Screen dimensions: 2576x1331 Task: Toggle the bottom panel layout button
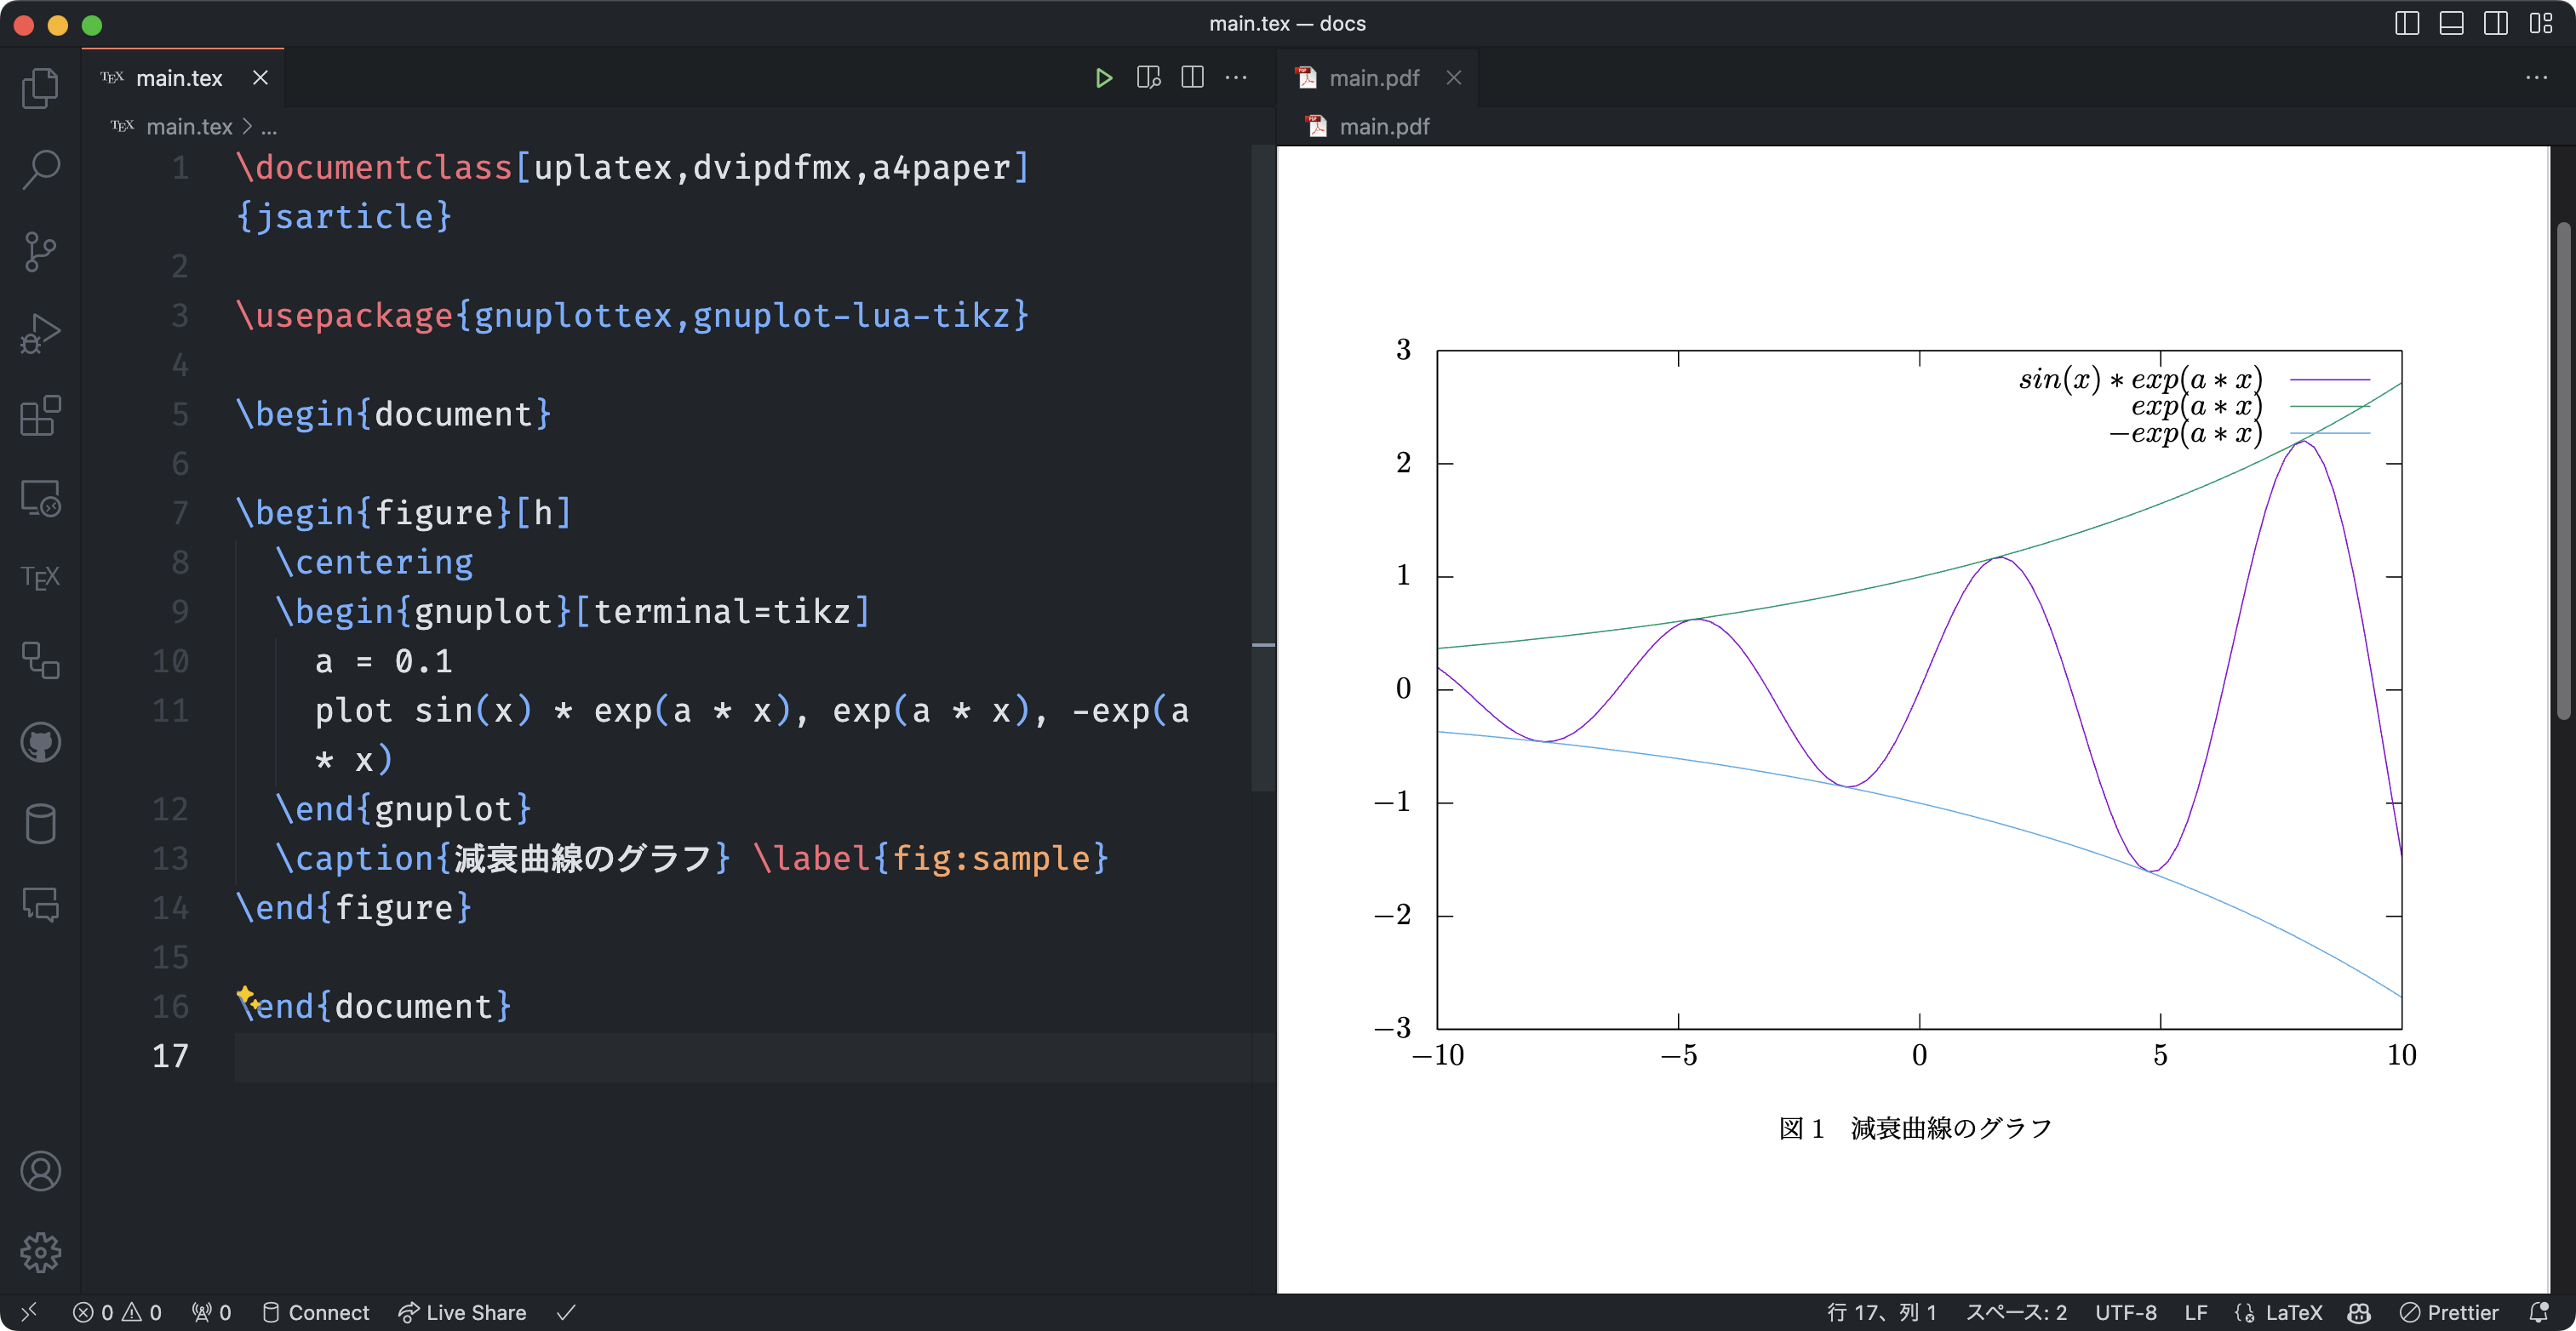(x=2451, y=24)
